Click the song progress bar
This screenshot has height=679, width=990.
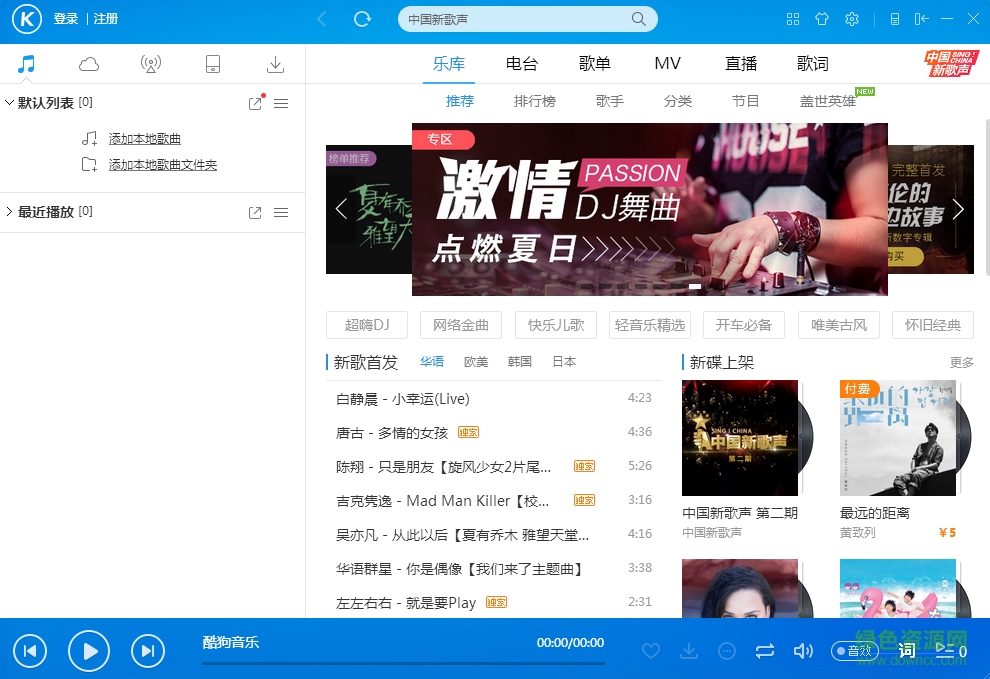404,664
